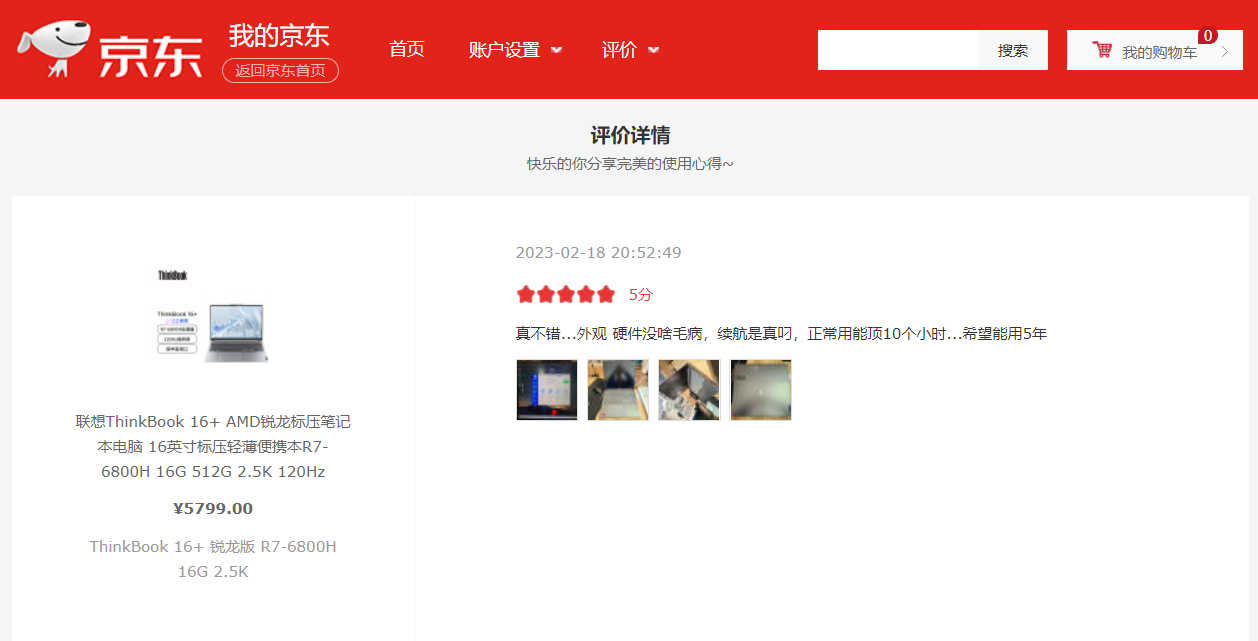
Task: Open the 账户设置 menu item
Action: (x=504, y=50)
